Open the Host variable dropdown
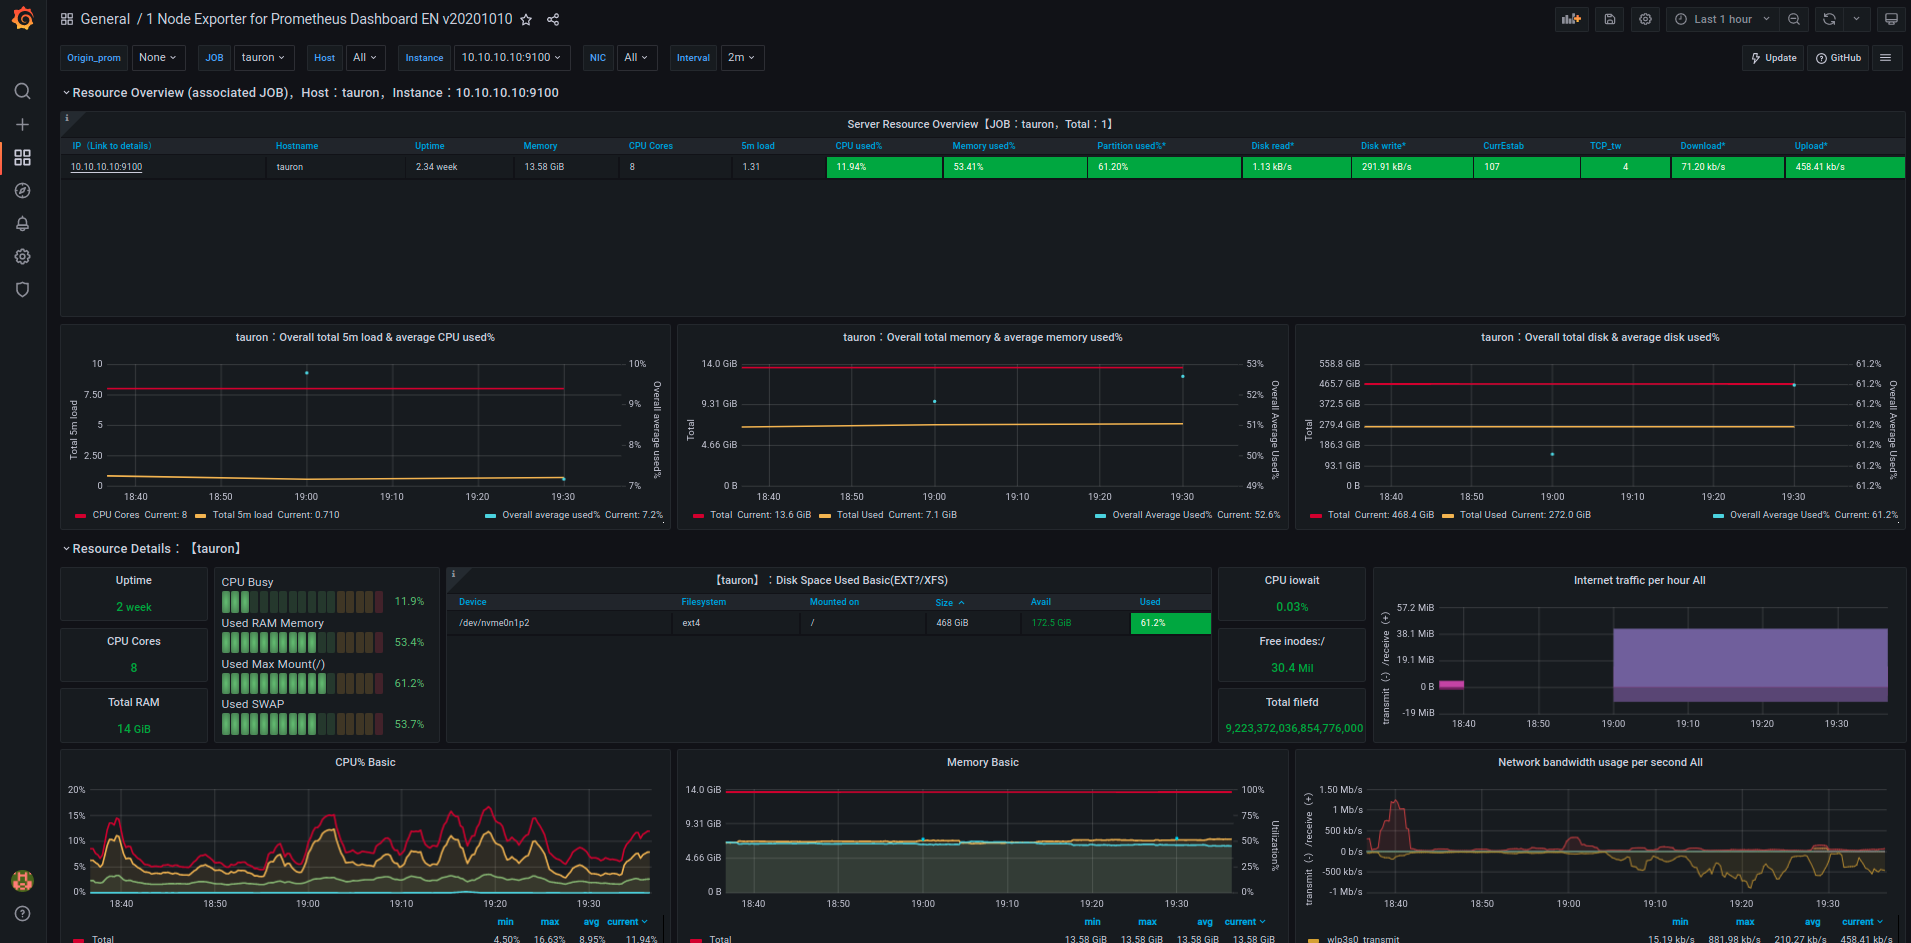The image size is (1911, 943). (x=365, y=57)
